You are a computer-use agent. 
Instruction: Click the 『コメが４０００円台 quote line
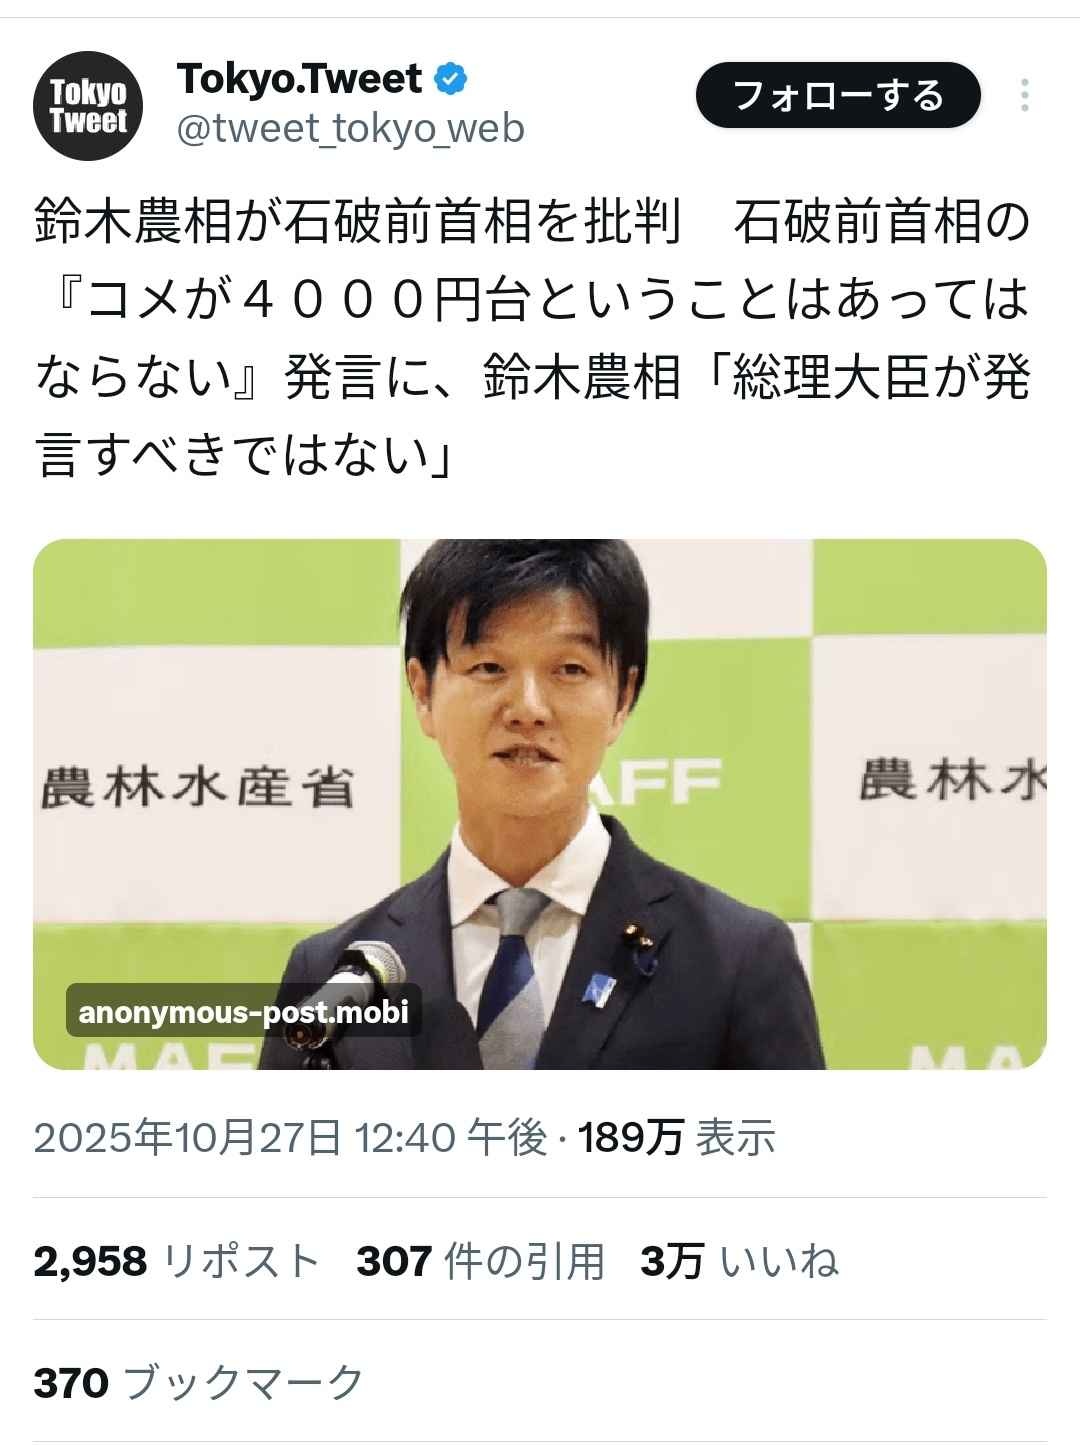coord(280,300)
